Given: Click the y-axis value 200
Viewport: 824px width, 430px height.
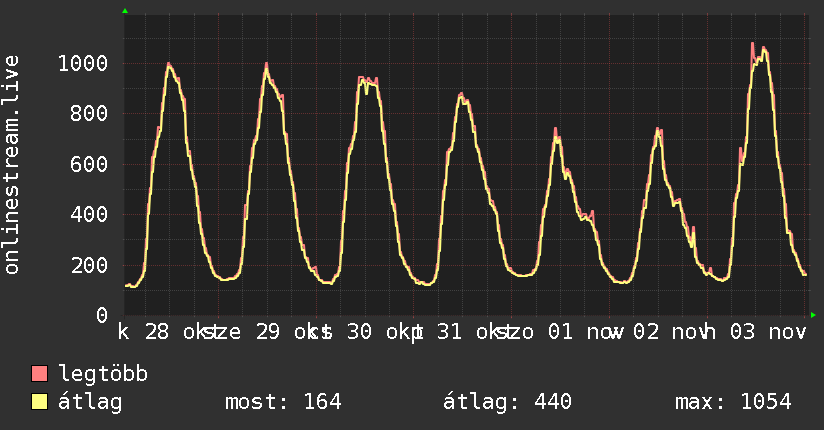Looking at the screenshot, I should coord(89,265).
